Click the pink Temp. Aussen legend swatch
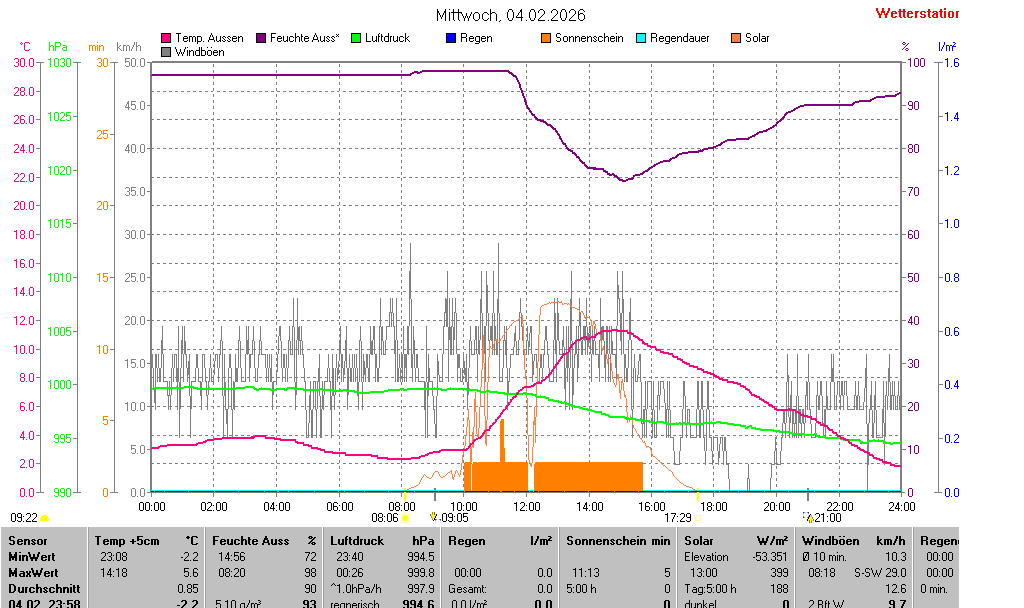Screen dimensions: 1024x608 [166, 38]
